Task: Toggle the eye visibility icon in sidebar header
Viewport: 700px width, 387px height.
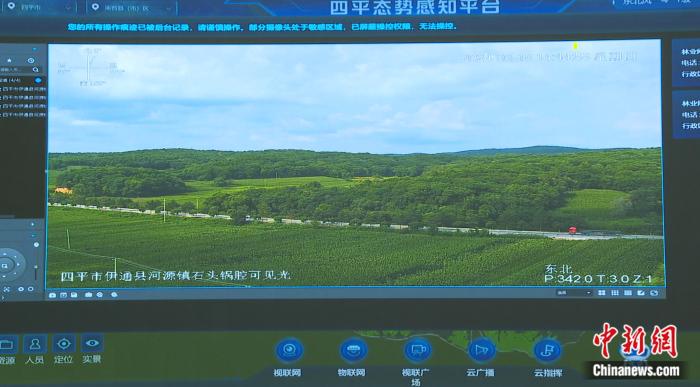Action: (31, 61)
